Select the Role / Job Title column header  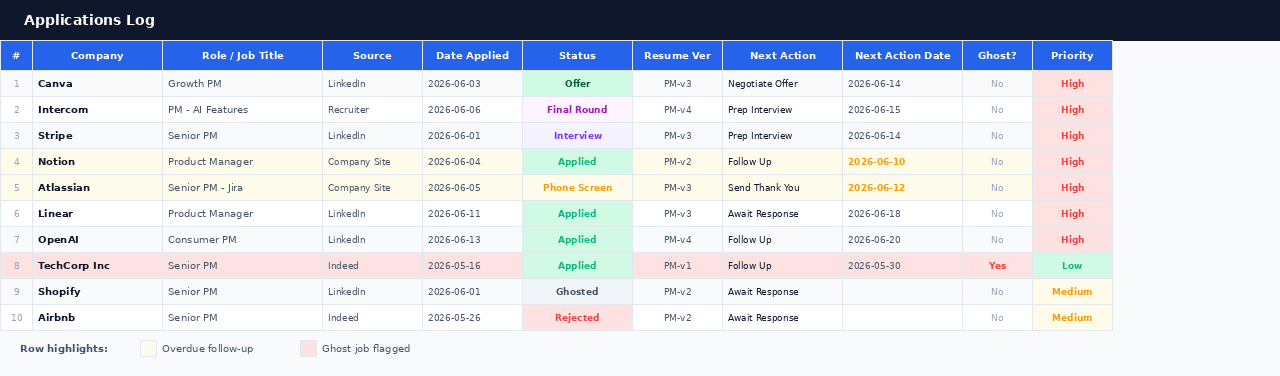(x=242, y=56)
